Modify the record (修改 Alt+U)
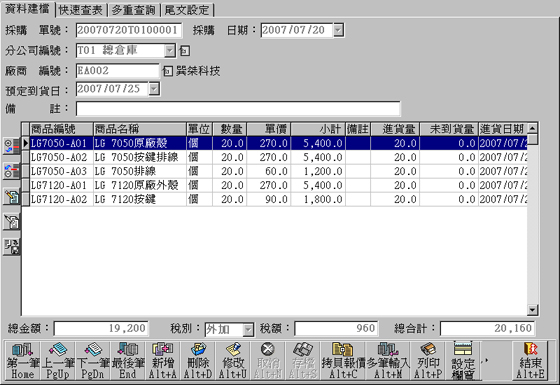This screenshot has width=560, height=385. tap(232, 360)
